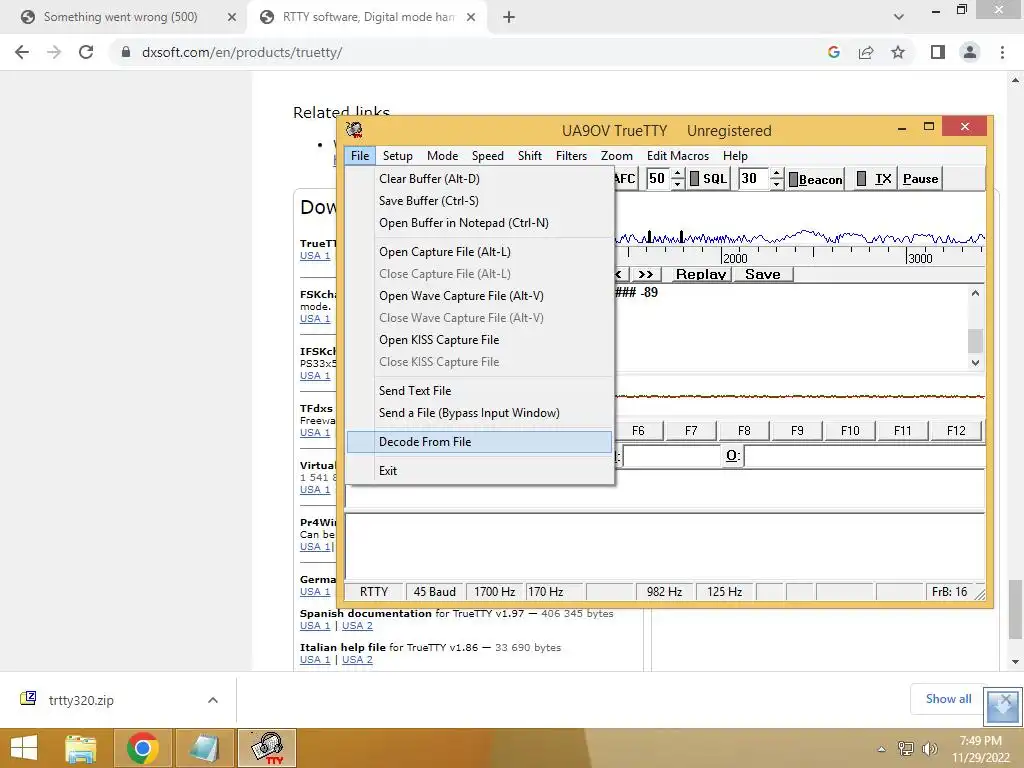Open the Notepad taskbar icon
Image resolution: width=1024 pixels, height=768 pixels.
204,748
